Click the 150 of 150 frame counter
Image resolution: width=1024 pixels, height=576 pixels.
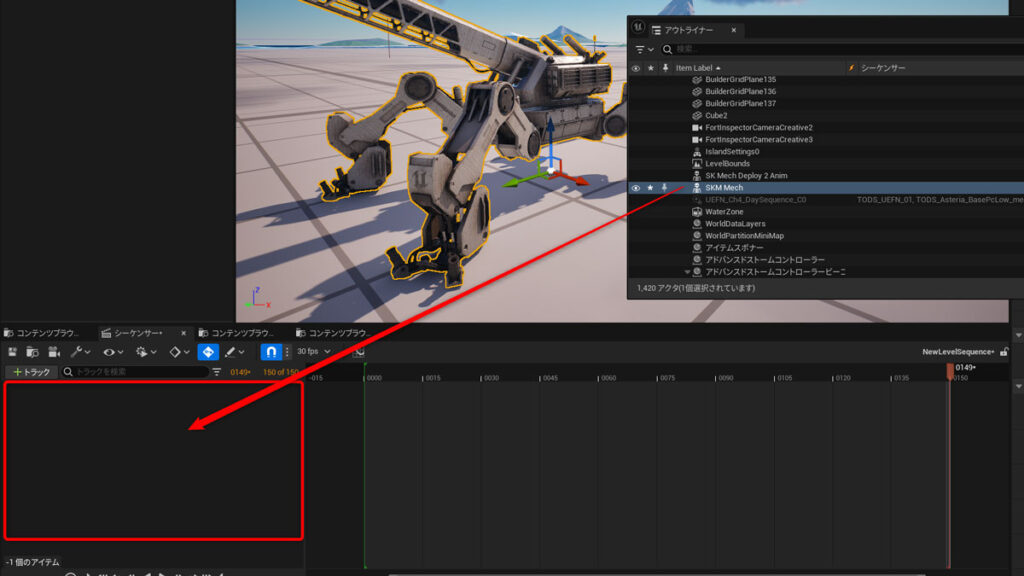pos(280,372)
